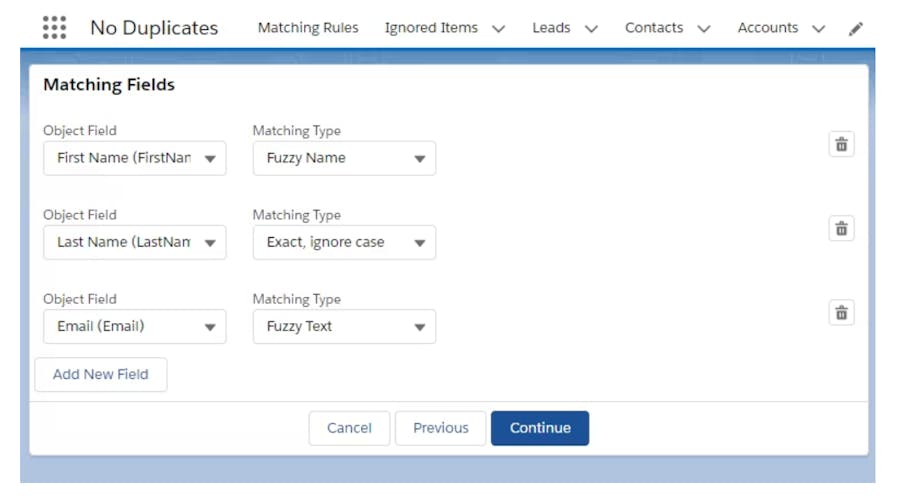Screen dimensions: 900x497
Task: Go to the Matching Rules tab
Action: click(x=308, y=28)
